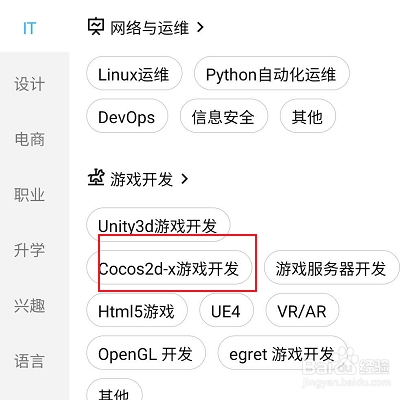This screenshot has height=400, width=419.
Task: Select the IT category tab
Action: (29, 28)
